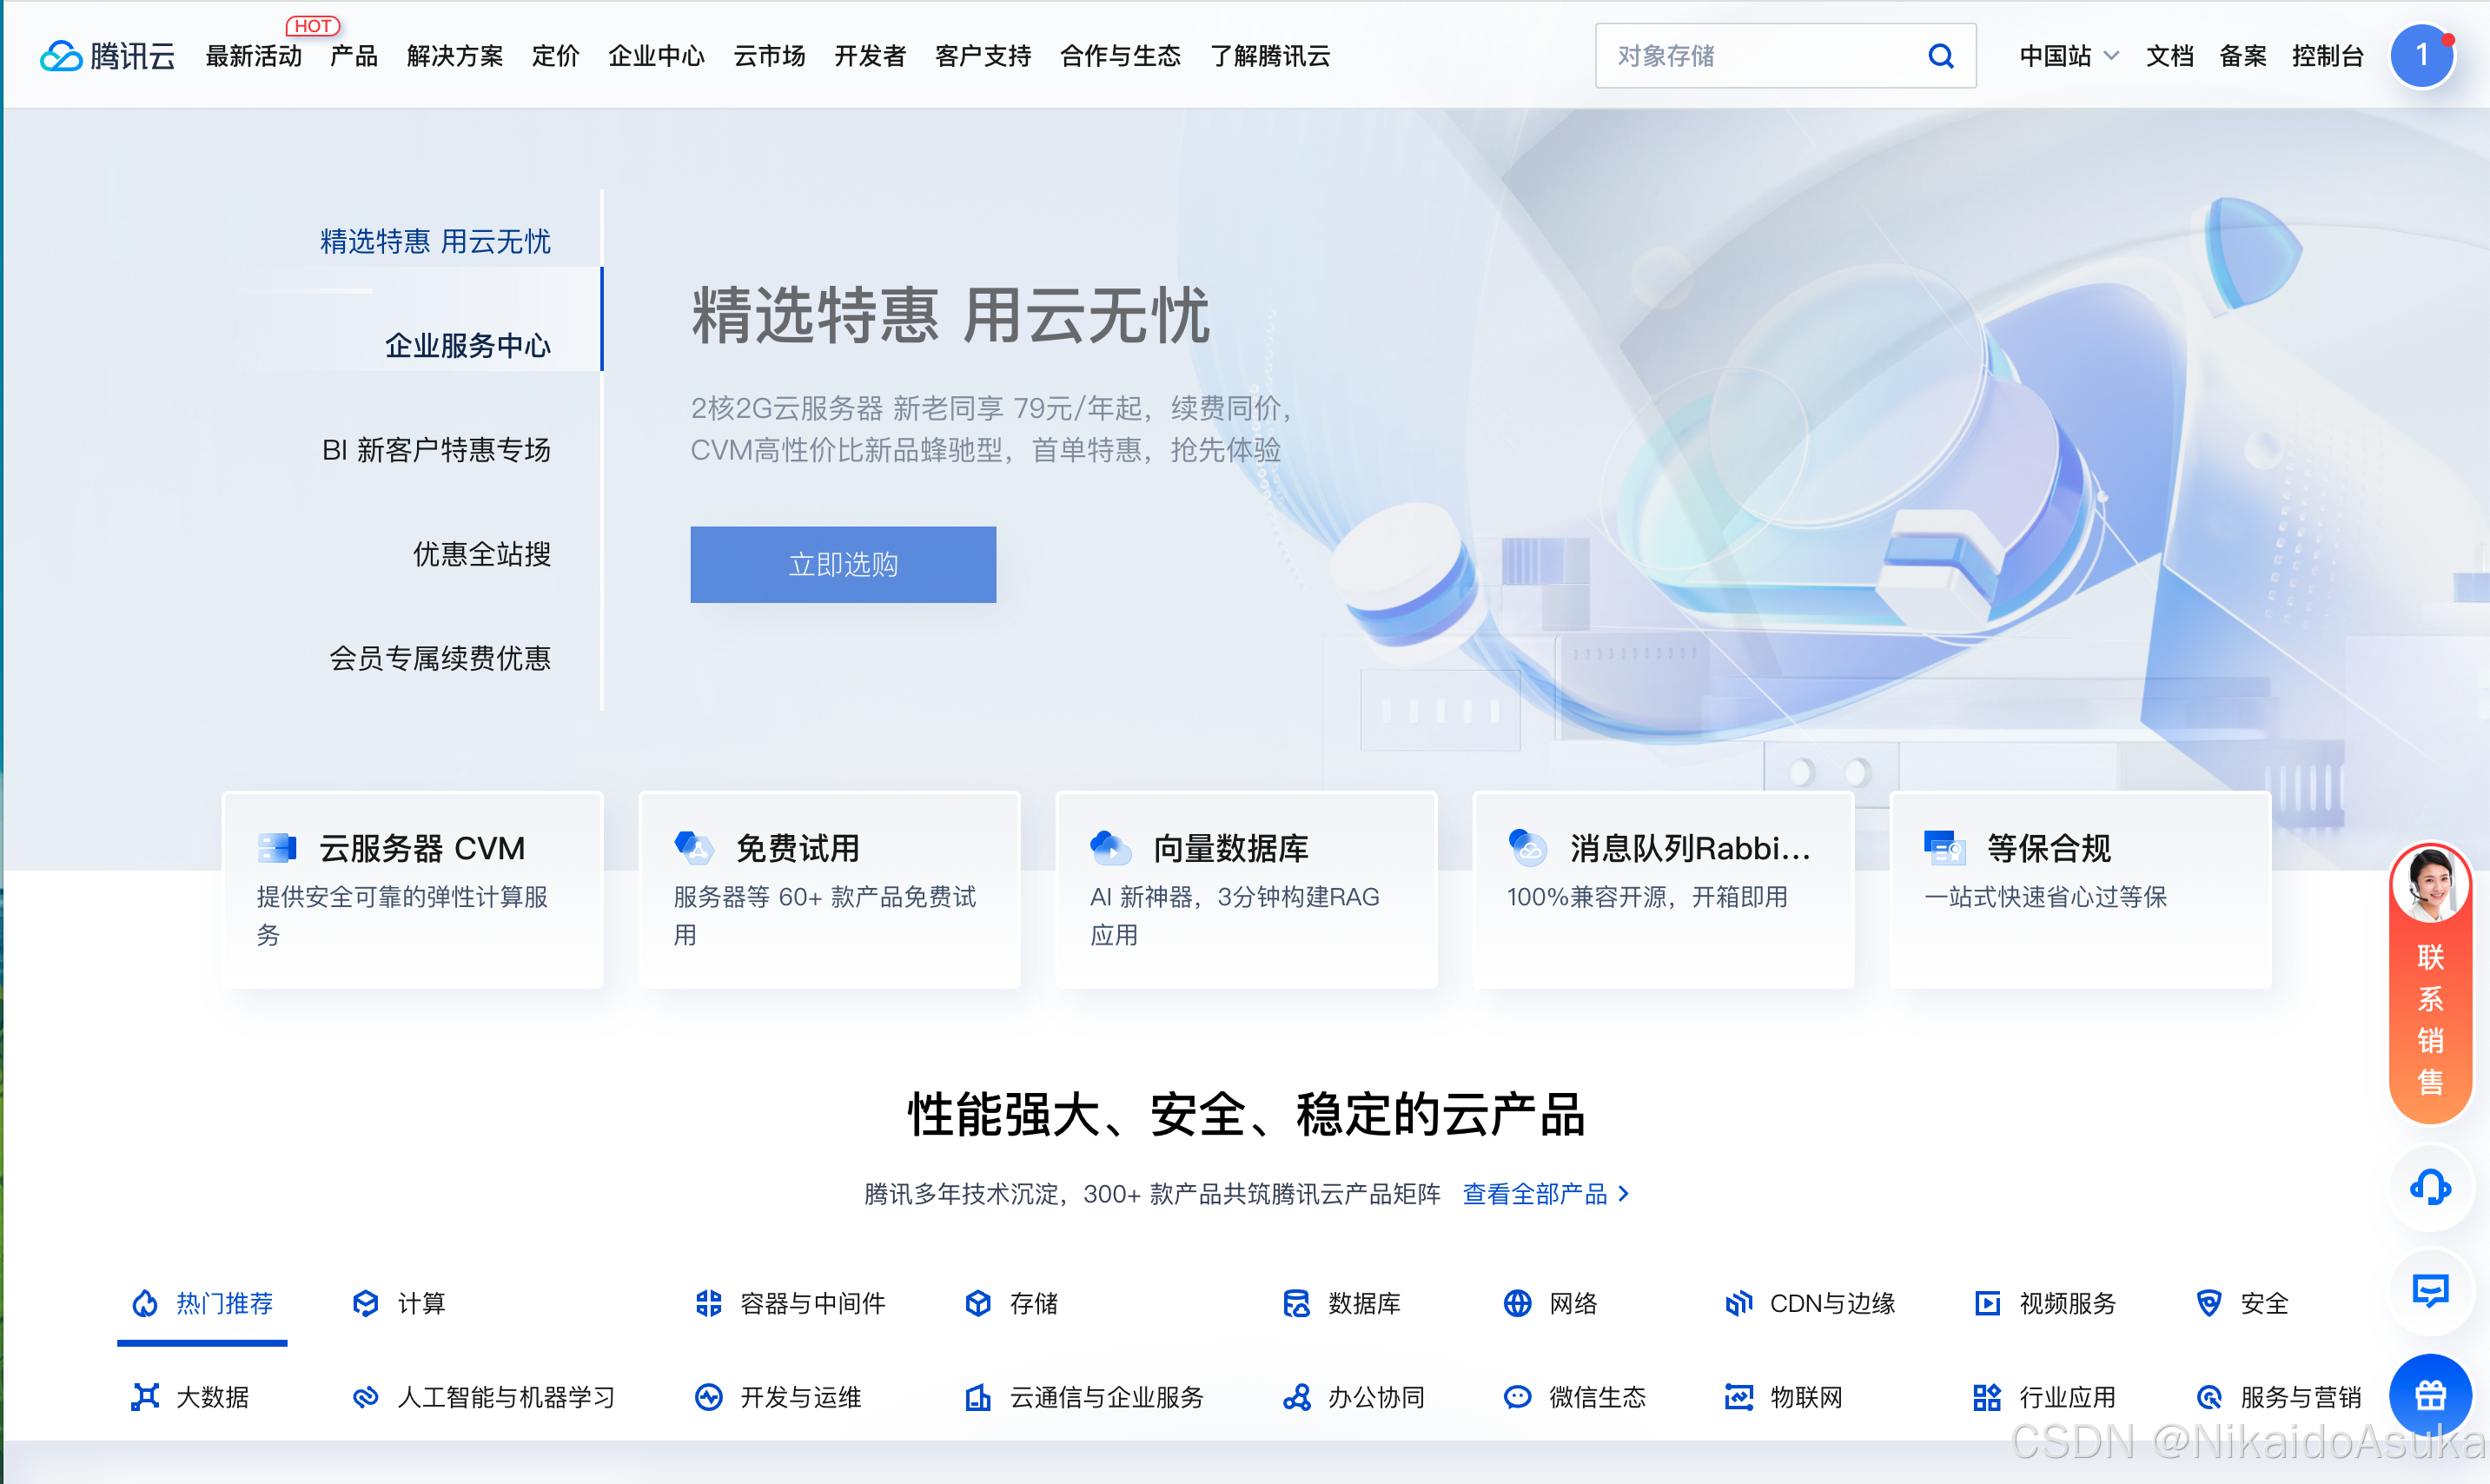Open the 产品 menu

click(354, 56)
